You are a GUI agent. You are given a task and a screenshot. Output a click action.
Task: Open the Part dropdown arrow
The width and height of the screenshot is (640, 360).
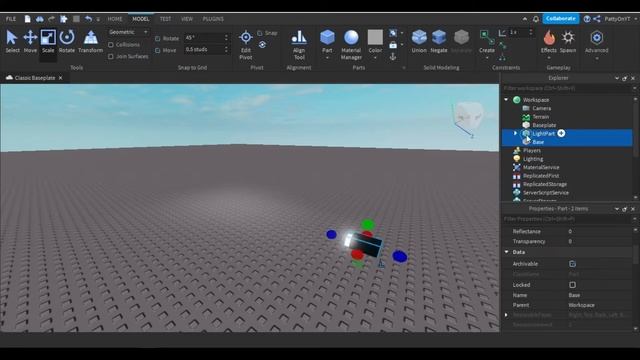pos(327,58)
